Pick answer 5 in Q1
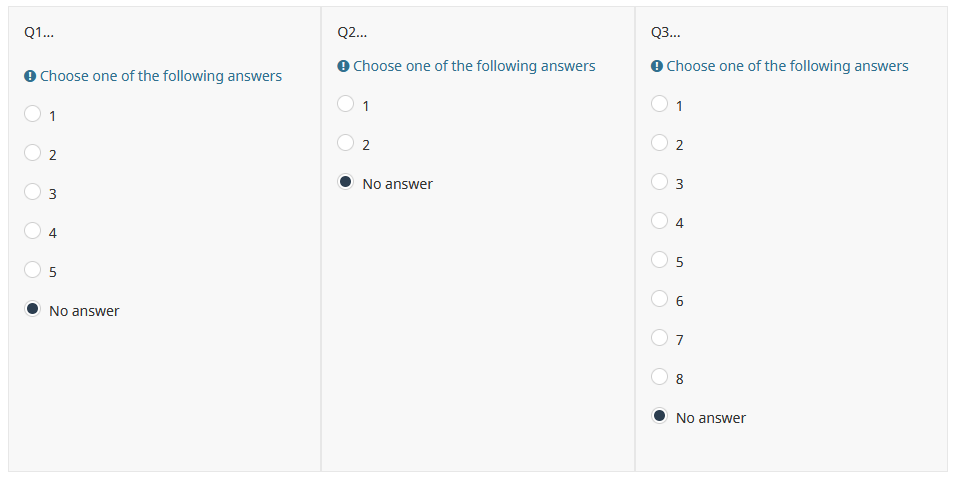Viewport: 956px width, 481px height. (x=33, y=270)
